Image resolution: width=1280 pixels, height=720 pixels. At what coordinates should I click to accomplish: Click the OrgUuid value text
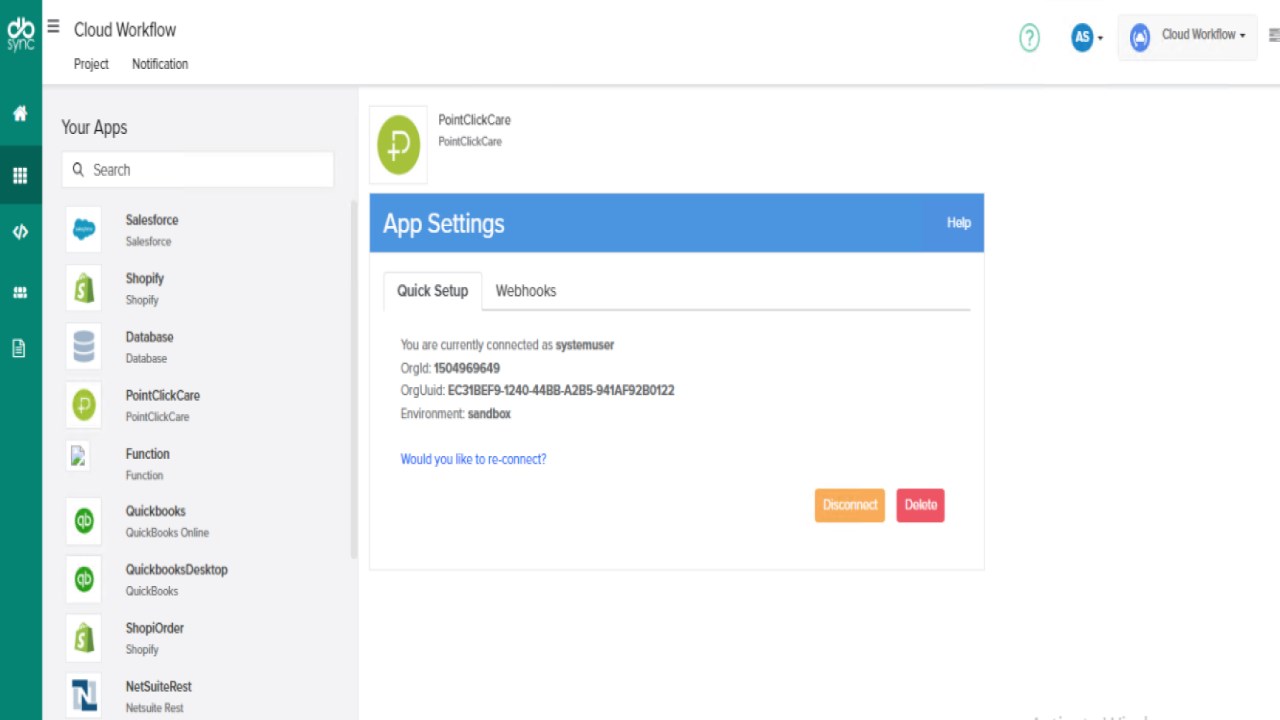[x=561, y=391]
